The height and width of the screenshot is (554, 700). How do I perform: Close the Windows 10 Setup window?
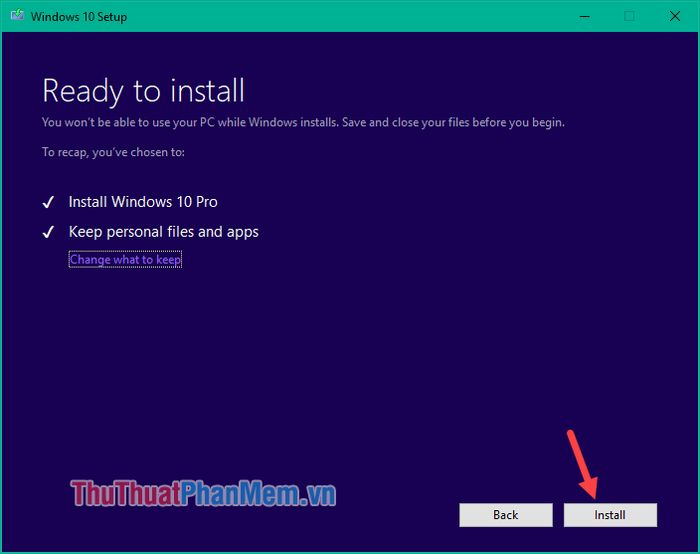(675, 17)
